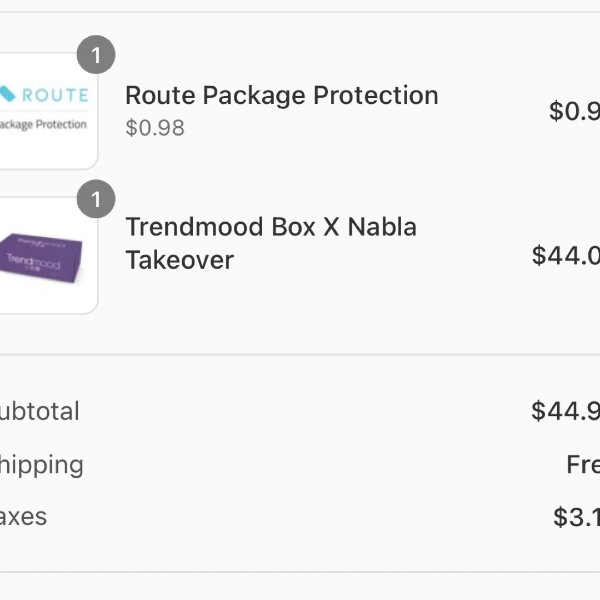This screenshot has height=600, width=600.
Task: Click Package Protection caption in Route thumbnail
Action: [x=43, y=124]
